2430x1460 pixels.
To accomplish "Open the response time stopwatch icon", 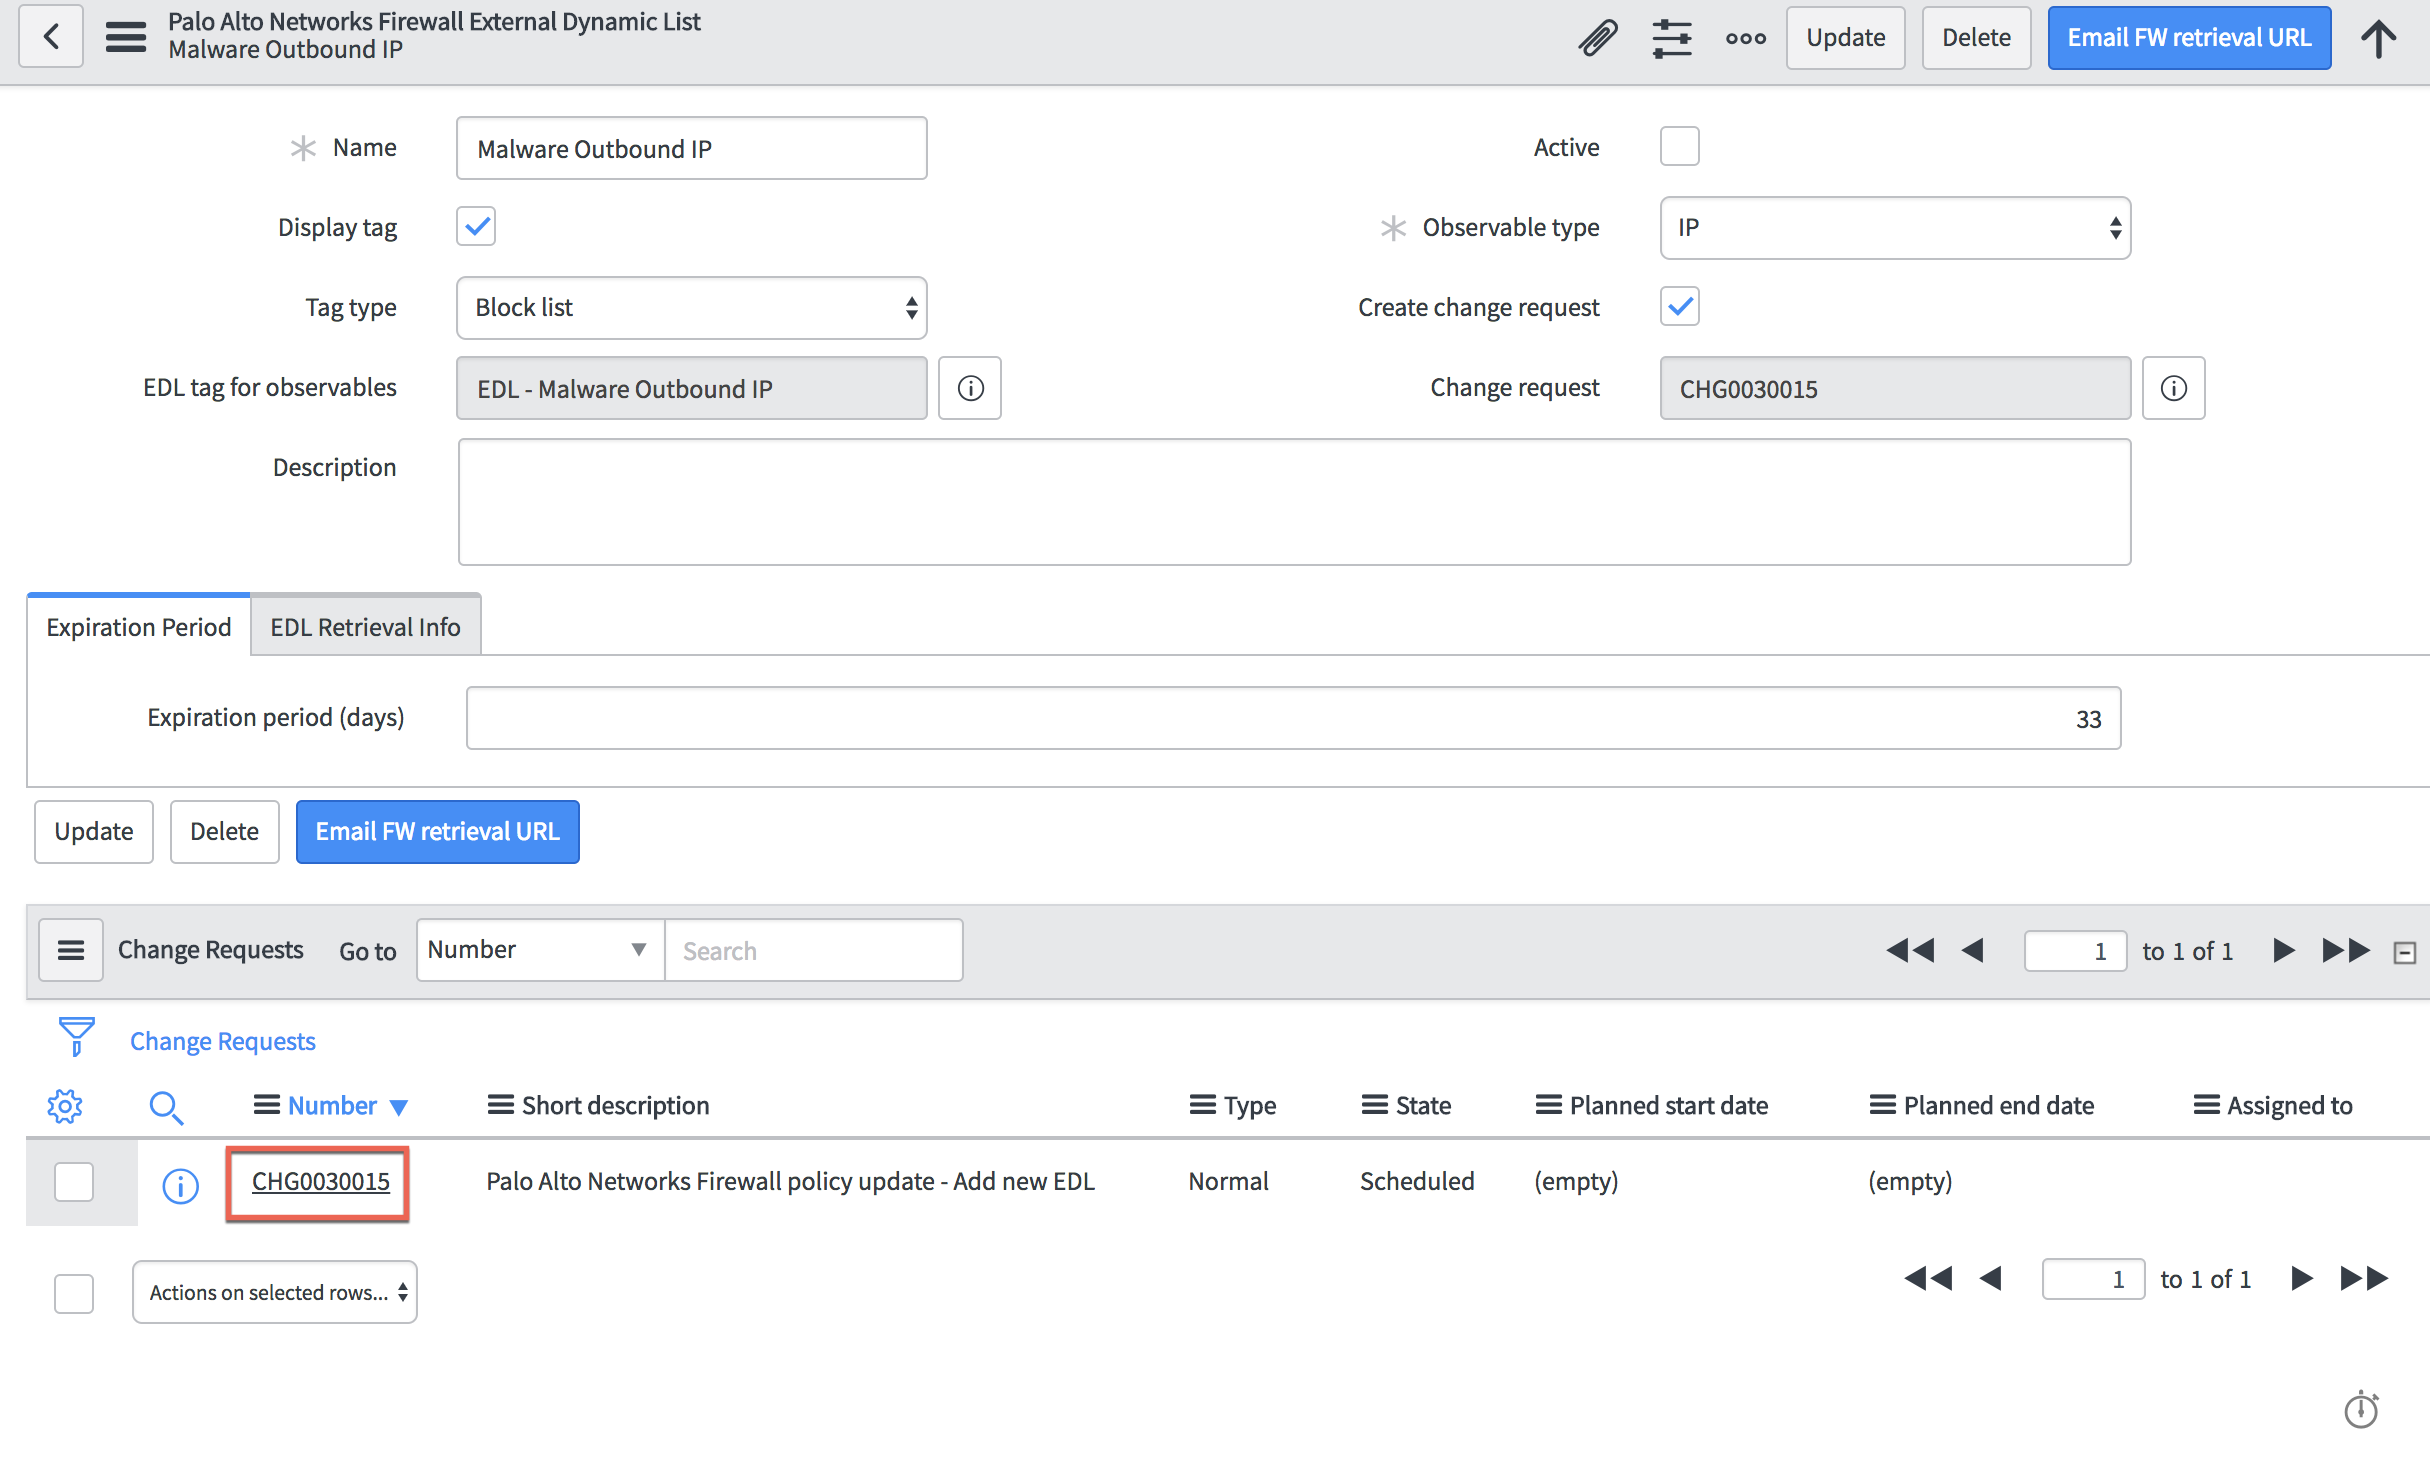I will (2361, 1409).
